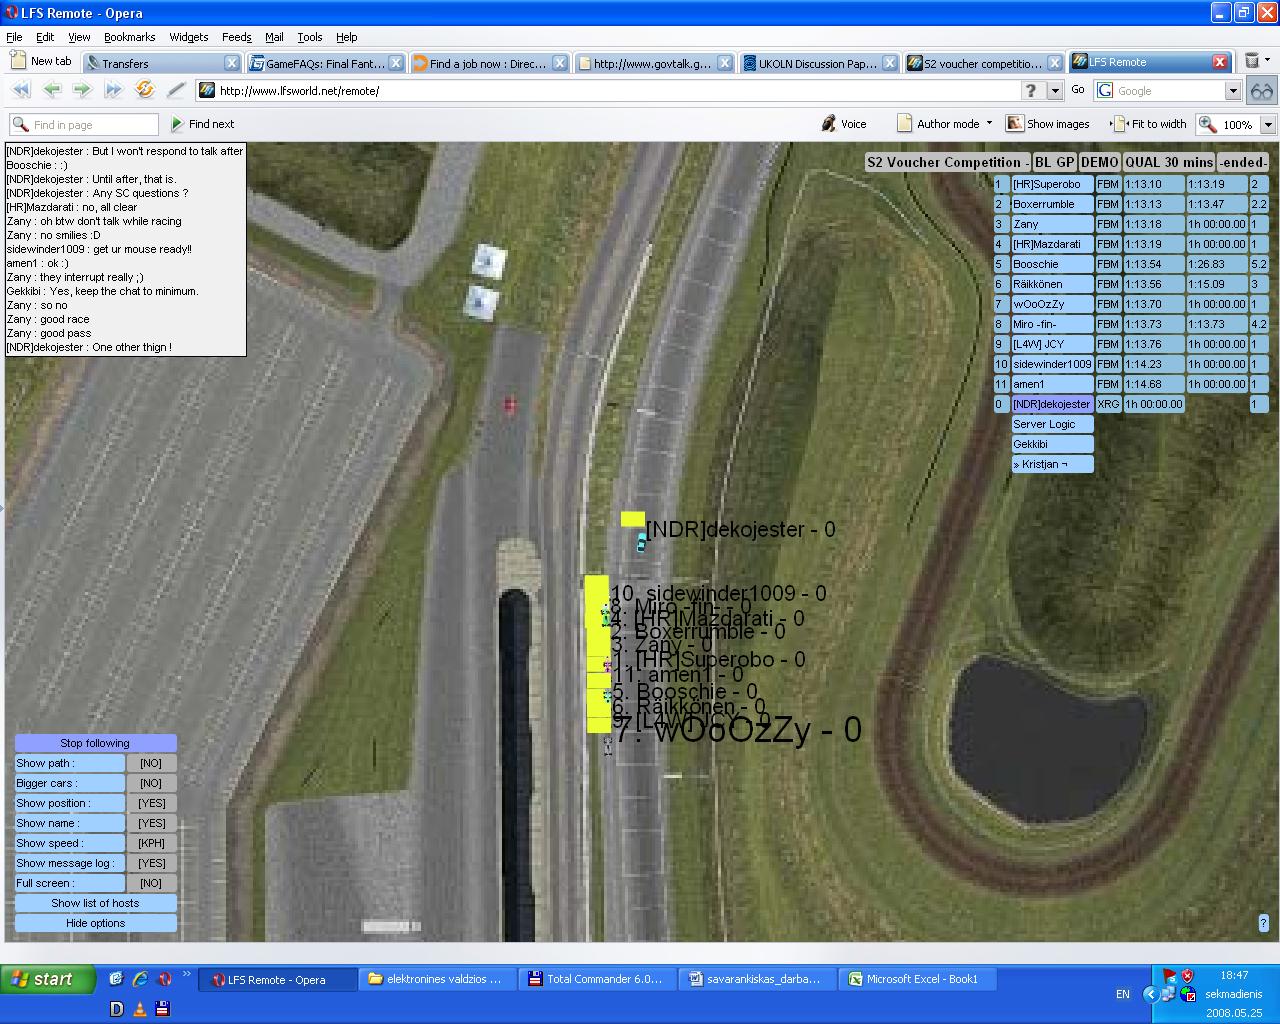Click the Hide options button
This screenshot has width=1280, height=1024.
point(95,923)
